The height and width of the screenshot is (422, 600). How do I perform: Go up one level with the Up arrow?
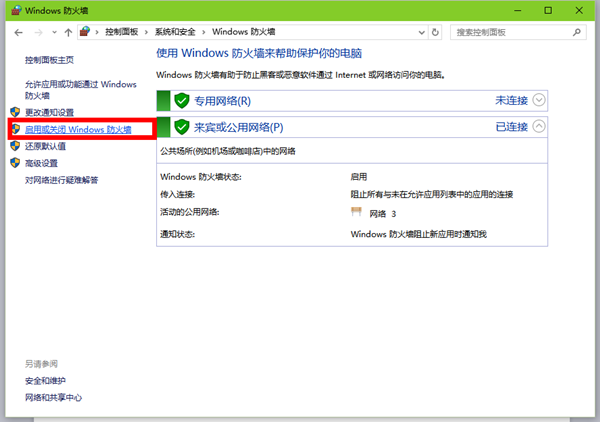pos(68,33)
